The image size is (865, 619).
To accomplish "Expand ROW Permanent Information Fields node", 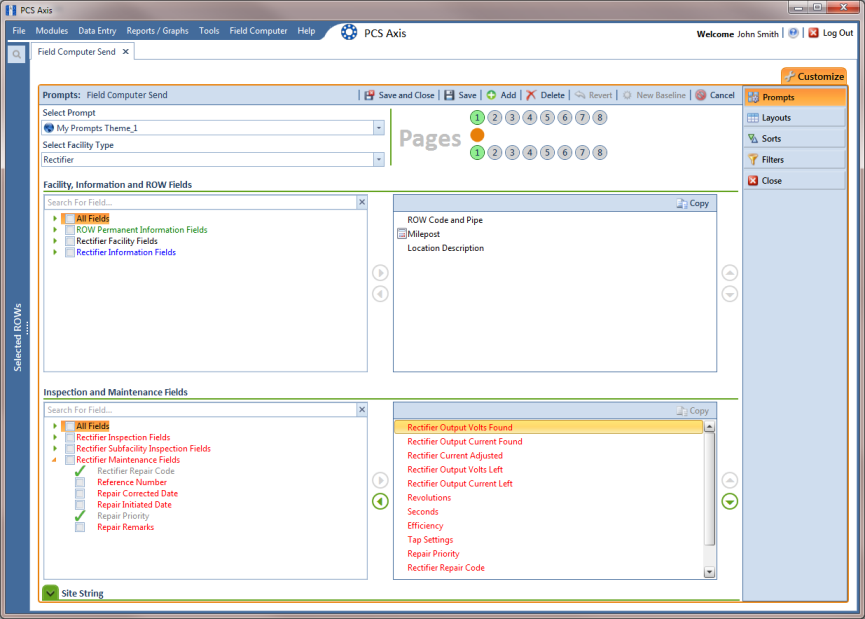I will [55, 230].
